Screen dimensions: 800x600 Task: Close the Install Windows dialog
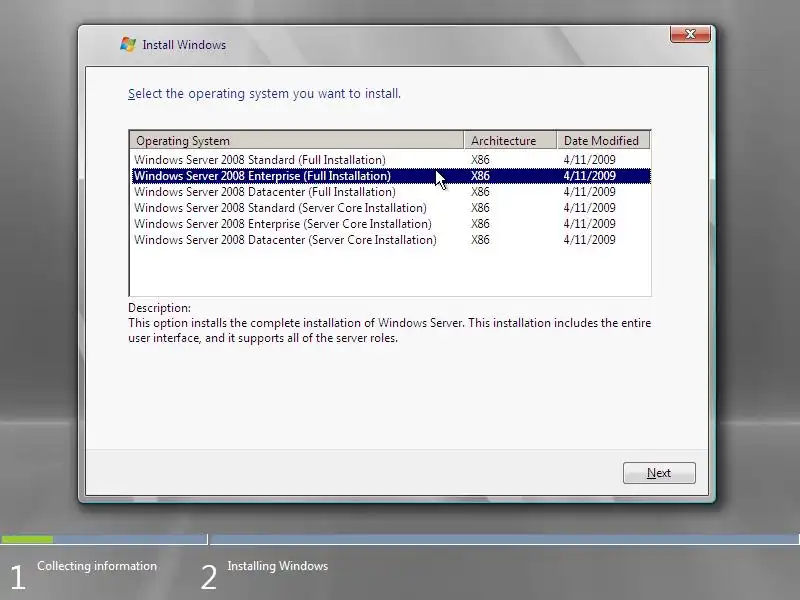690,34
